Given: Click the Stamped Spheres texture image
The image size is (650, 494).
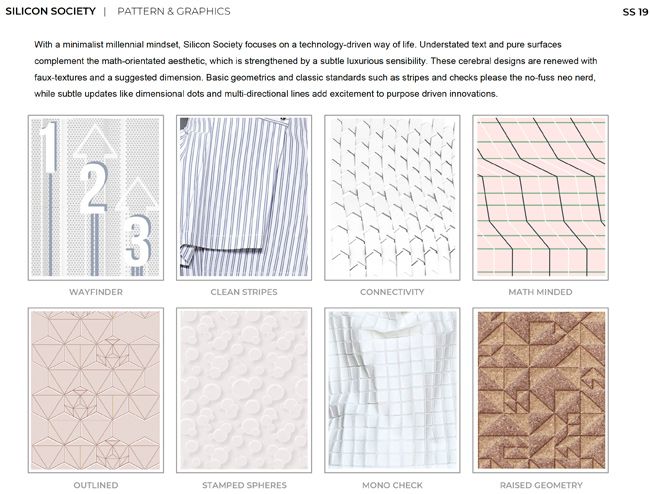Looking at the screenshot, I should click(x=244, y=390).
